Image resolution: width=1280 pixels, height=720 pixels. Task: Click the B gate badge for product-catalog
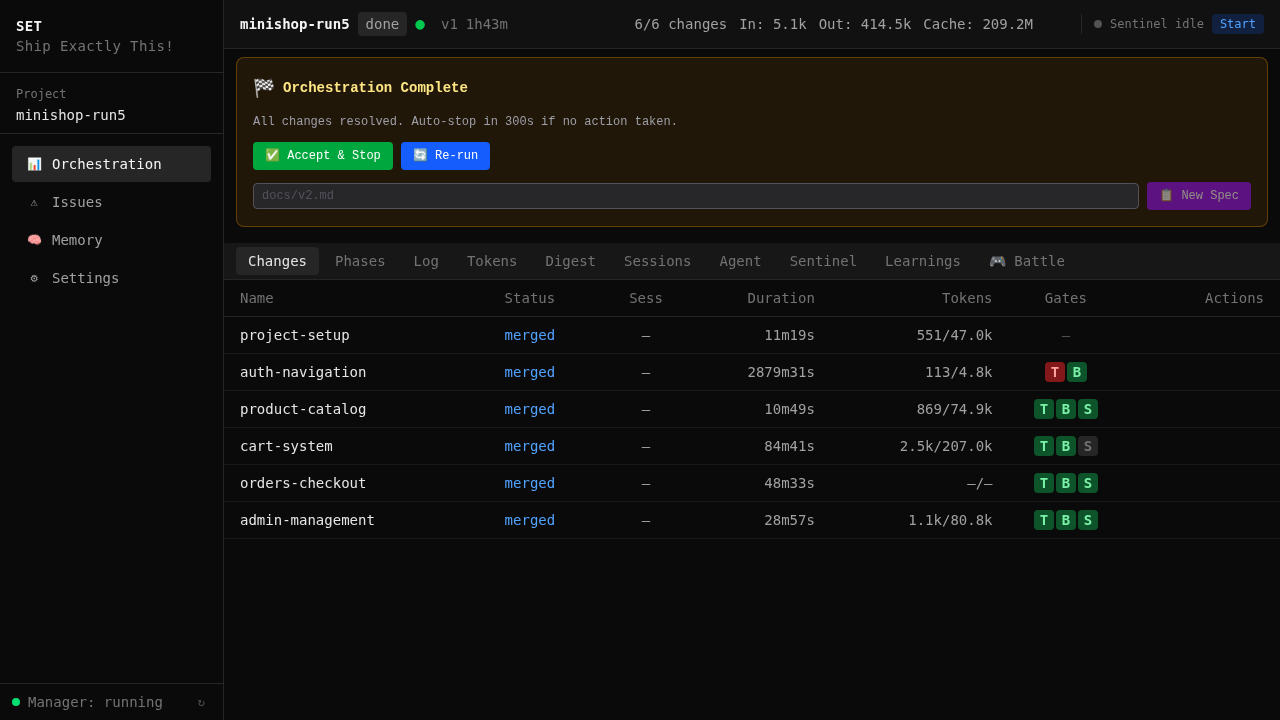1065,409
